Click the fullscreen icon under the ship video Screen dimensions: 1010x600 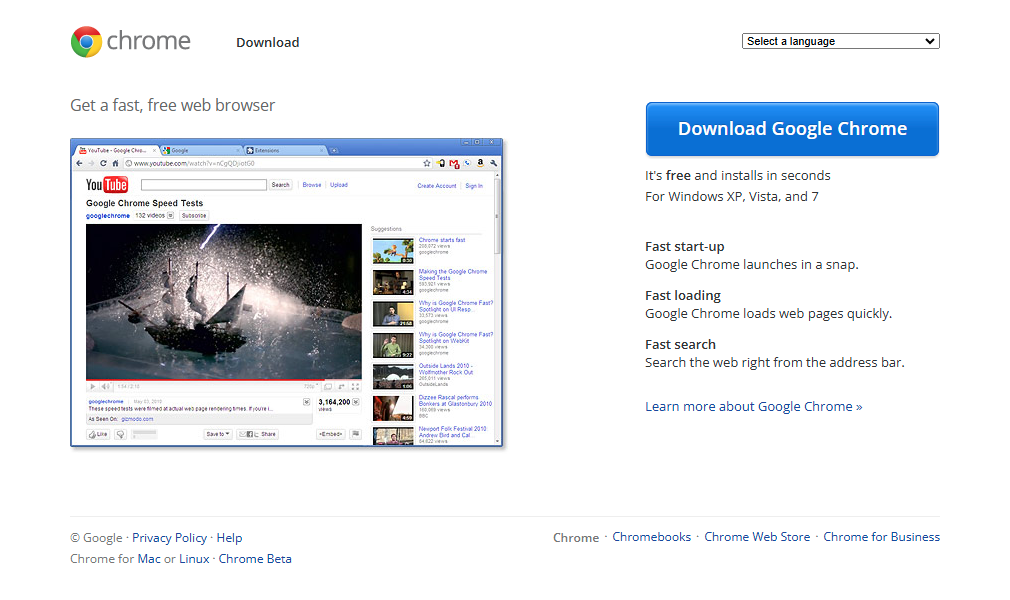tap(355, 387)
